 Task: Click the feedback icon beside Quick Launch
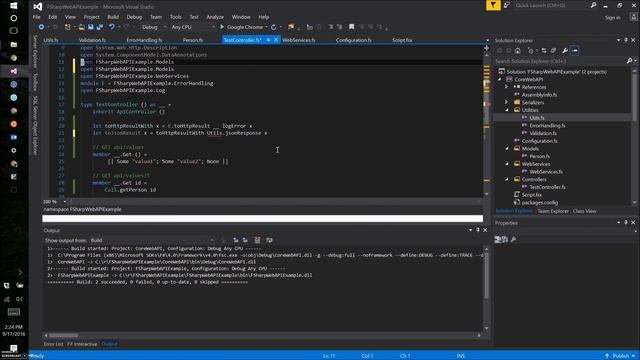coord(507,5)
